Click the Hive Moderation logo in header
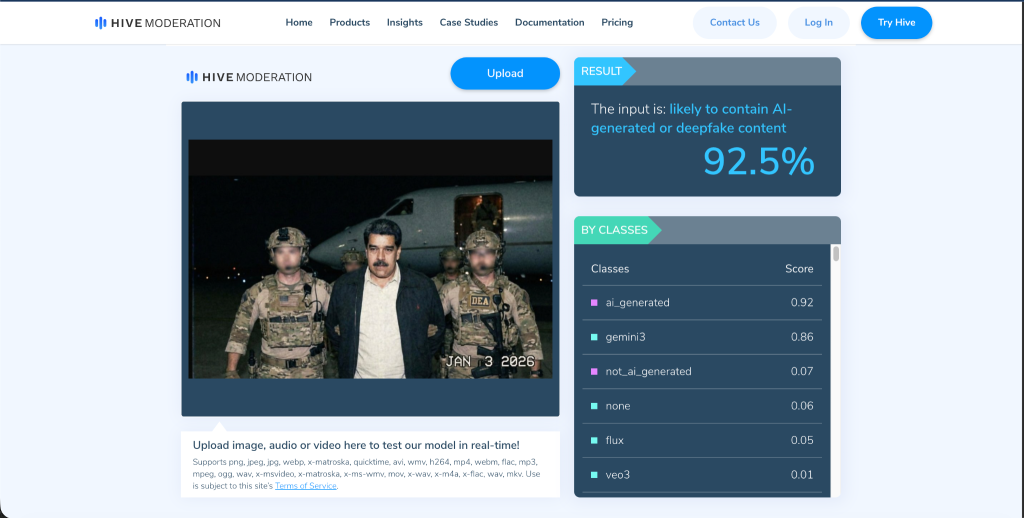Image resolution: width=1024 pixels, height=518 pixels. [157, 23]
